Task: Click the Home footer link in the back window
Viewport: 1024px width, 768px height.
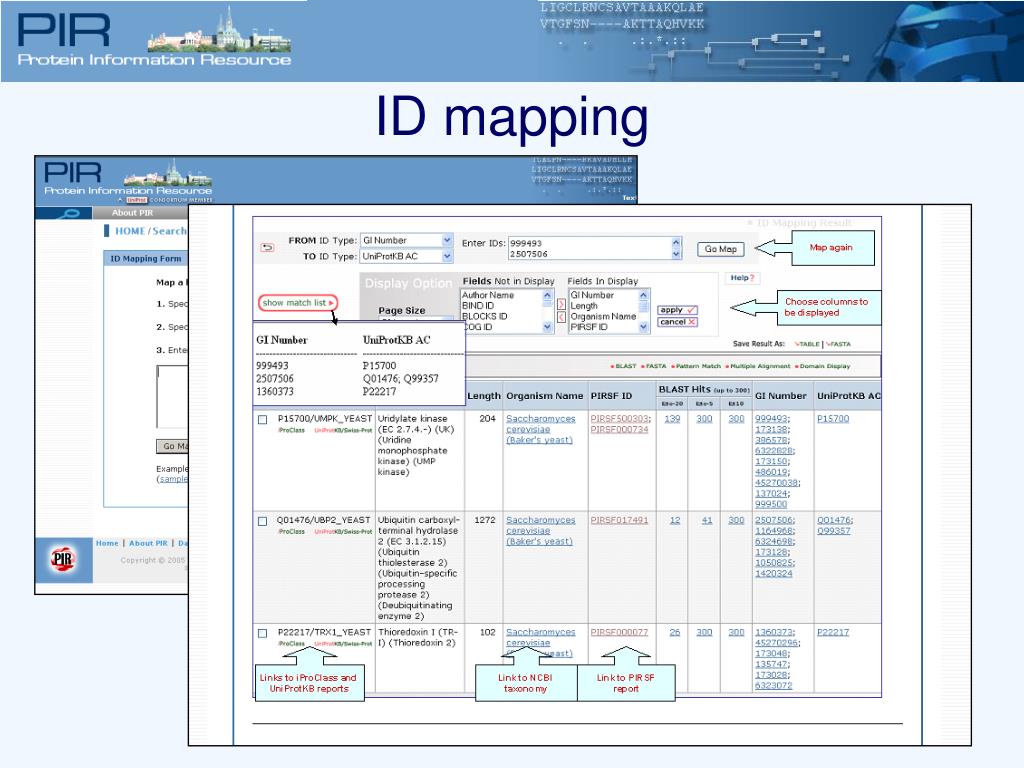Action: [107, 543]
